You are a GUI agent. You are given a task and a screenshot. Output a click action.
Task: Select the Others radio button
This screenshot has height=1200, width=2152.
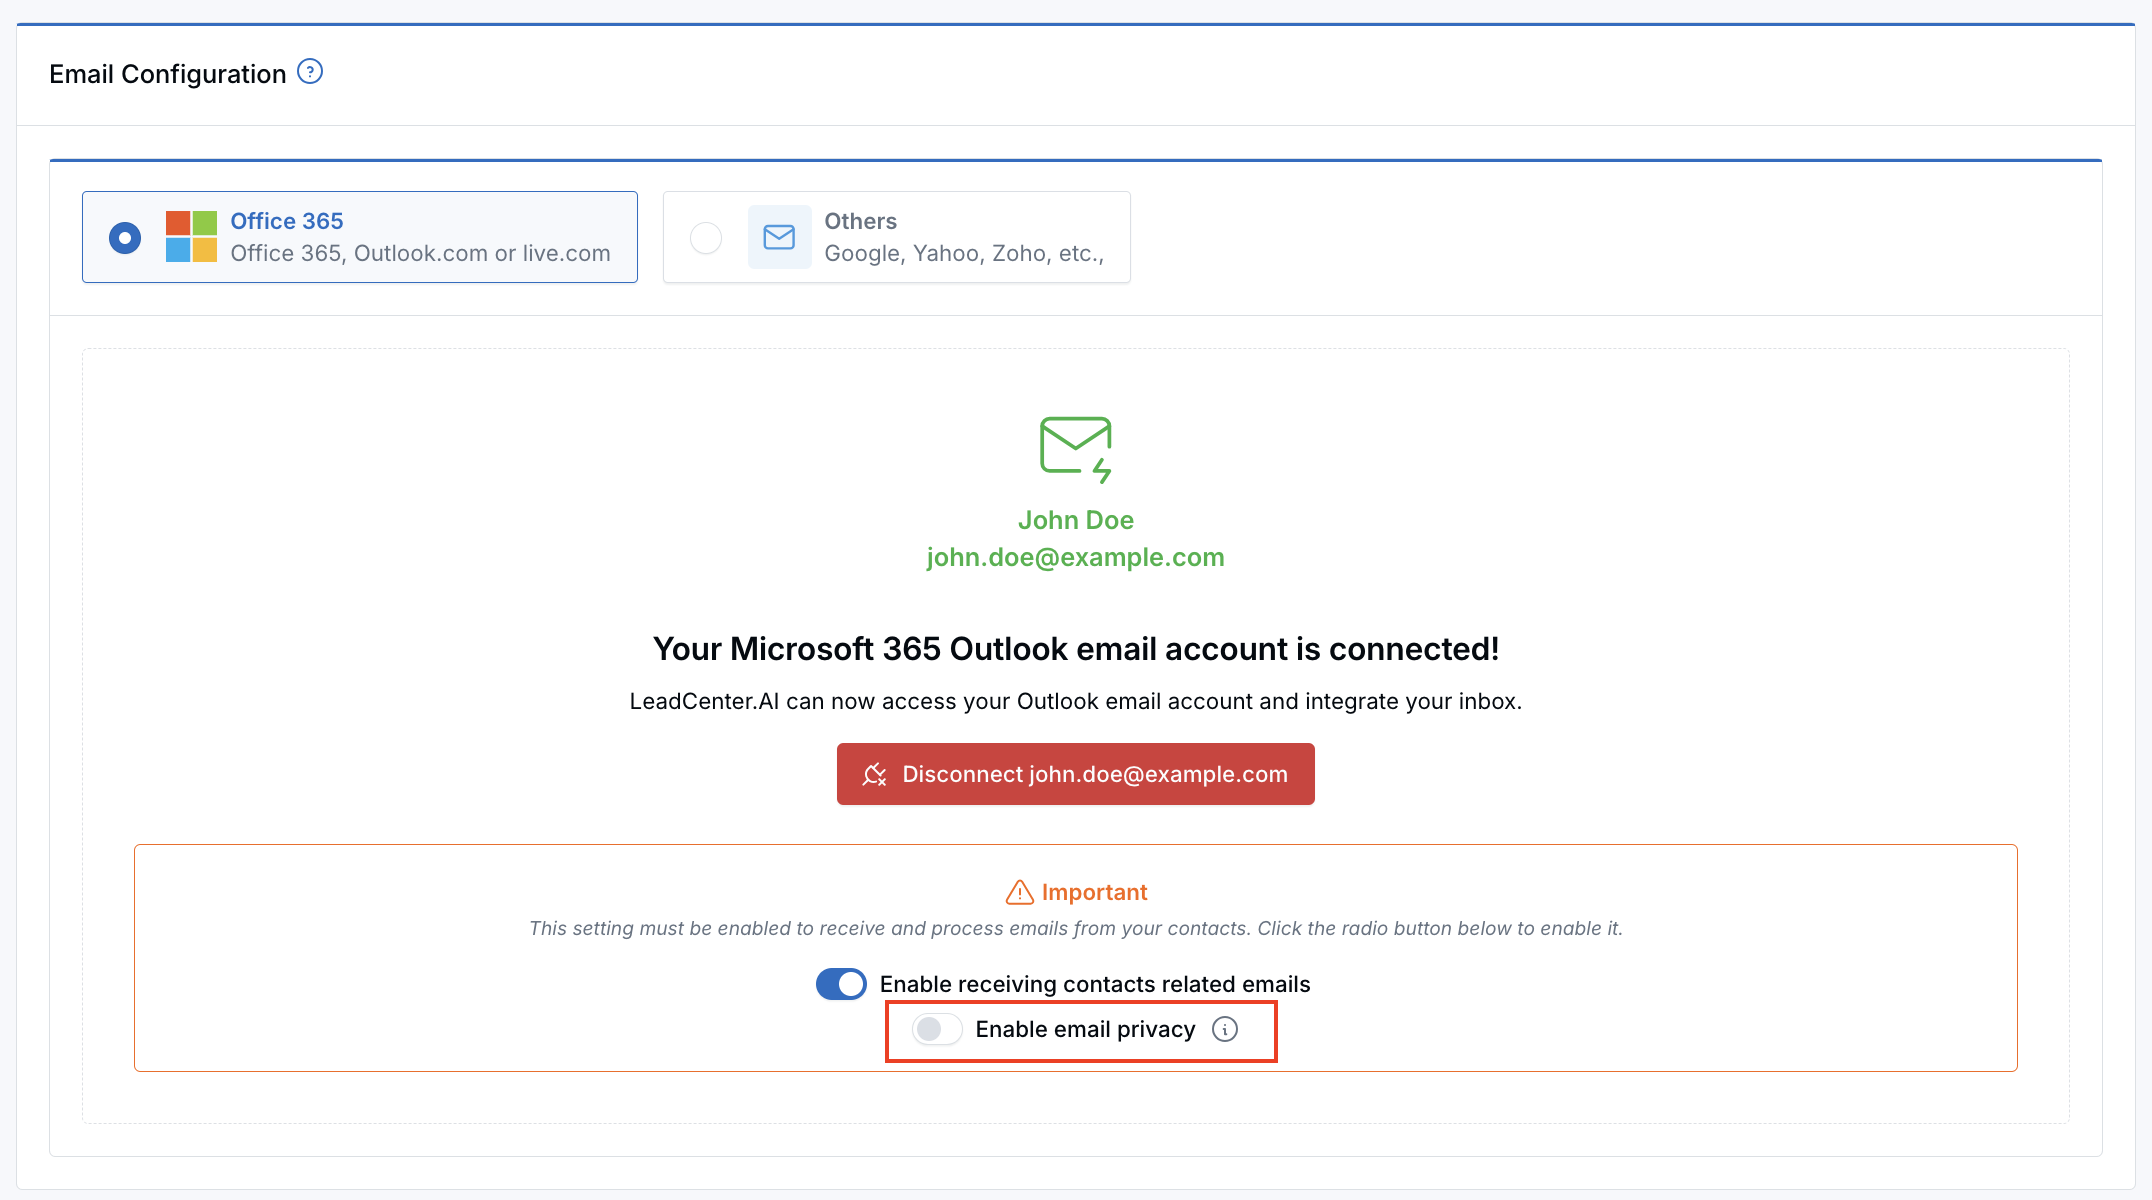[x=706, y=237]
